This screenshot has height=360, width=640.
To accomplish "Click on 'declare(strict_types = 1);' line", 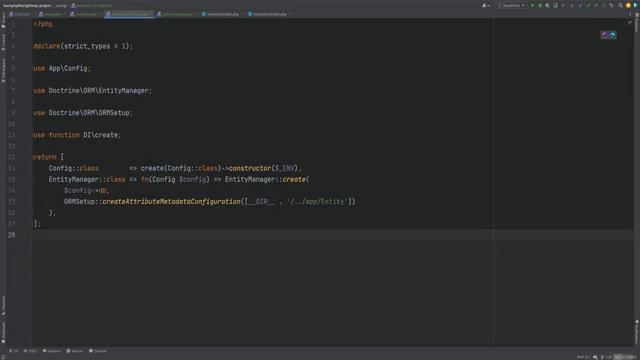I will pos(83,46).
